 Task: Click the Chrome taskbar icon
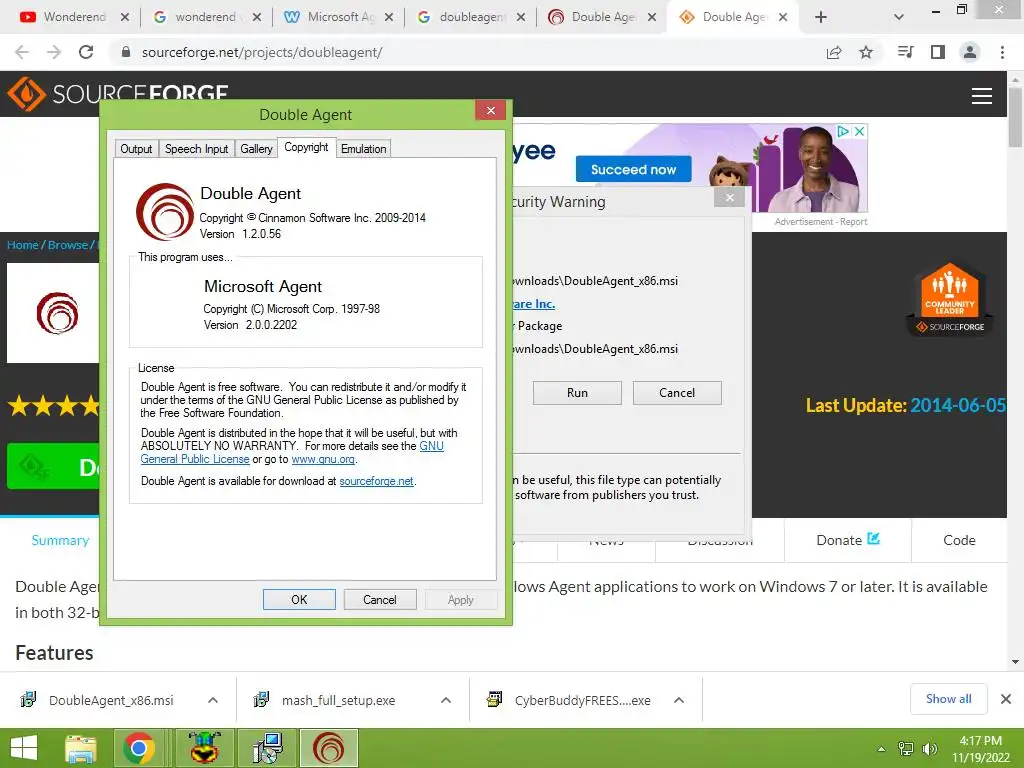tap(138, 748)
